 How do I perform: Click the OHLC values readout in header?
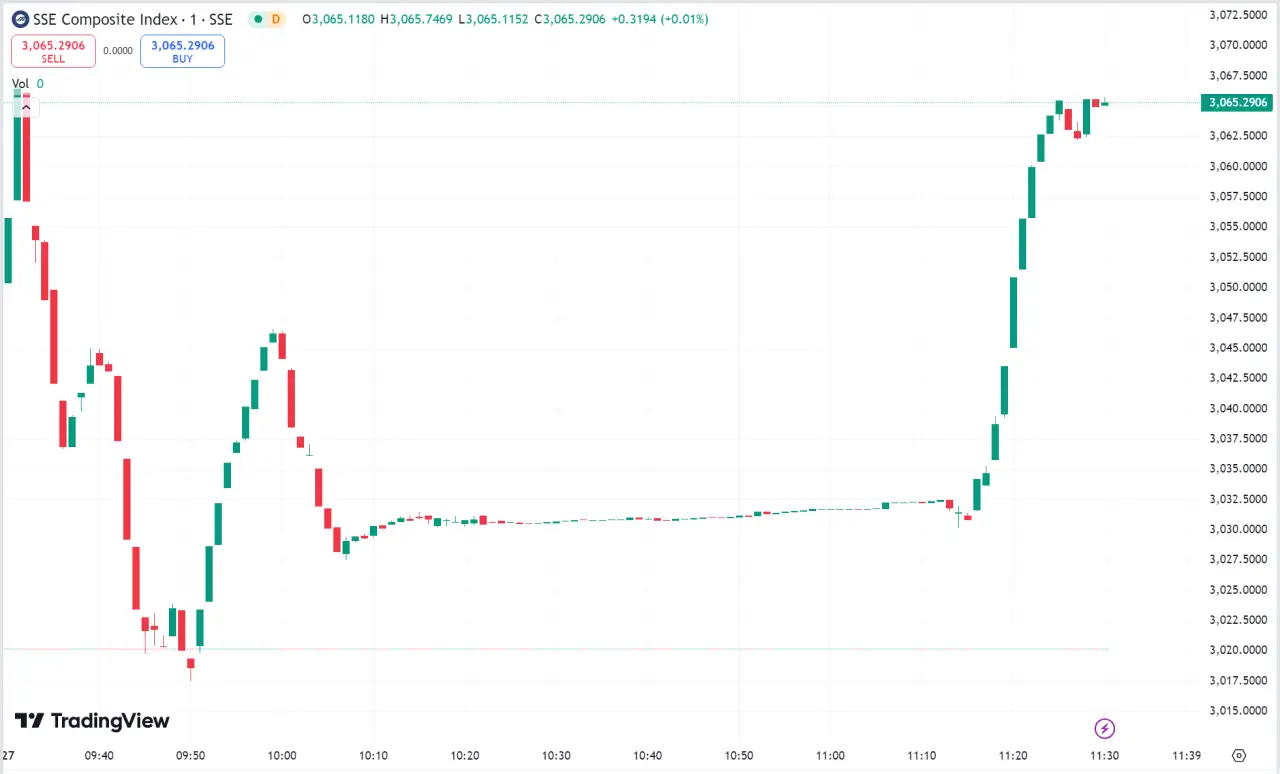pyautogui.click(x=507, y=19)
